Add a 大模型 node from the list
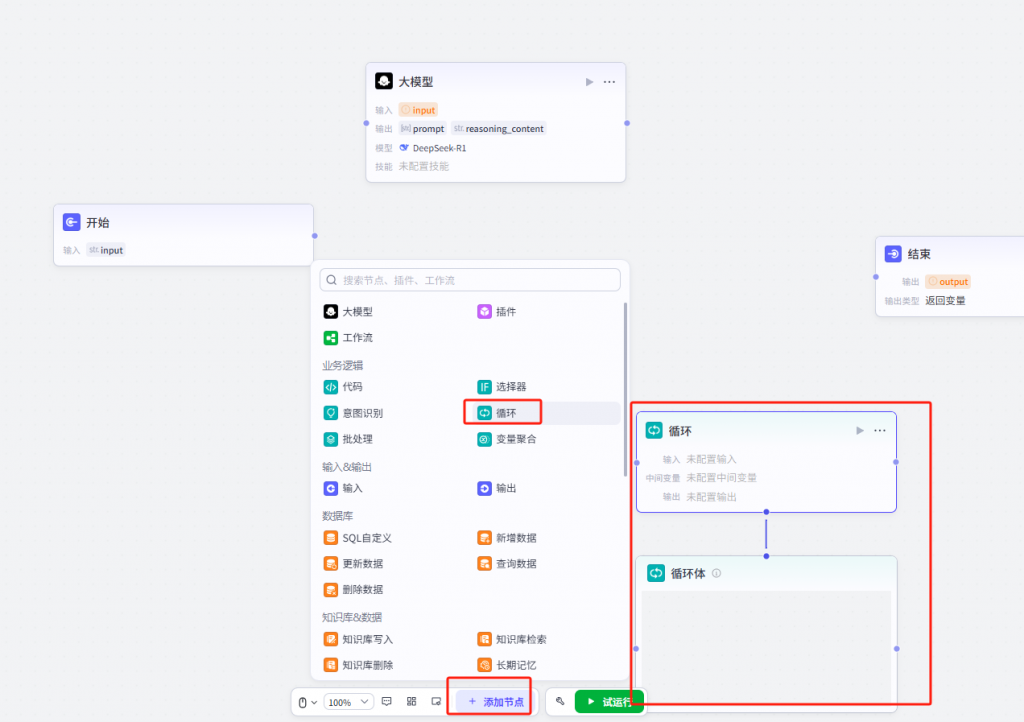 349,311
